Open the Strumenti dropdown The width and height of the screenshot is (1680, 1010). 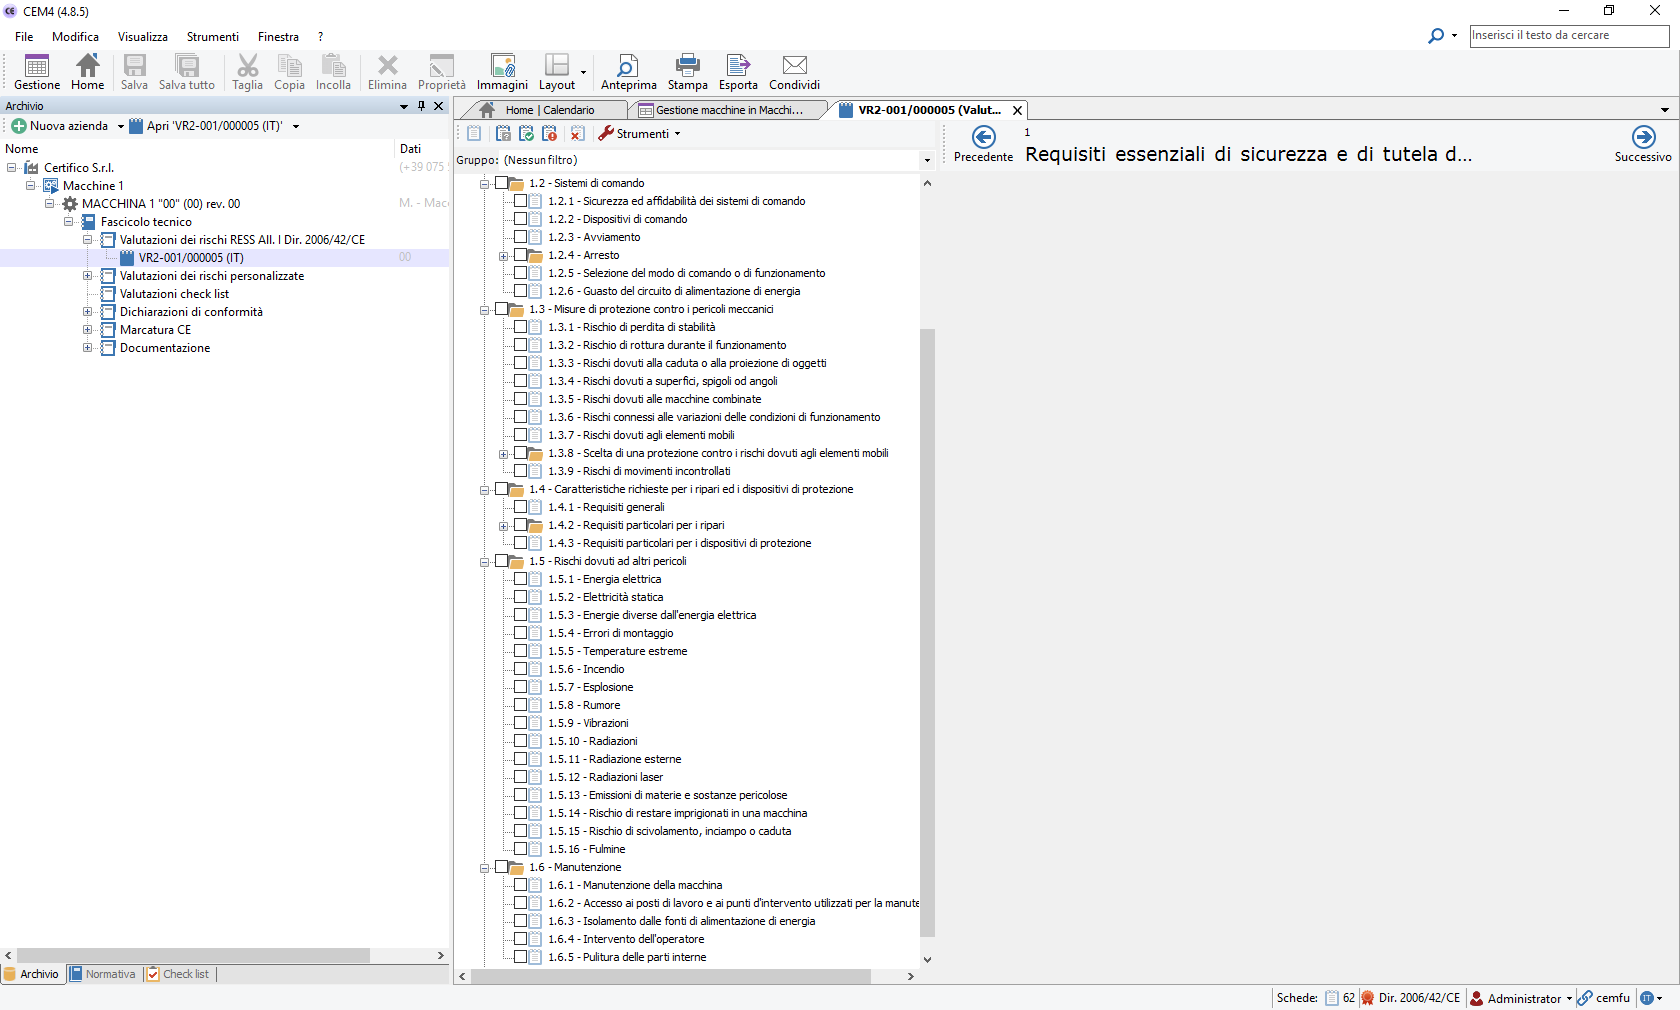click(x=641, y=134)
